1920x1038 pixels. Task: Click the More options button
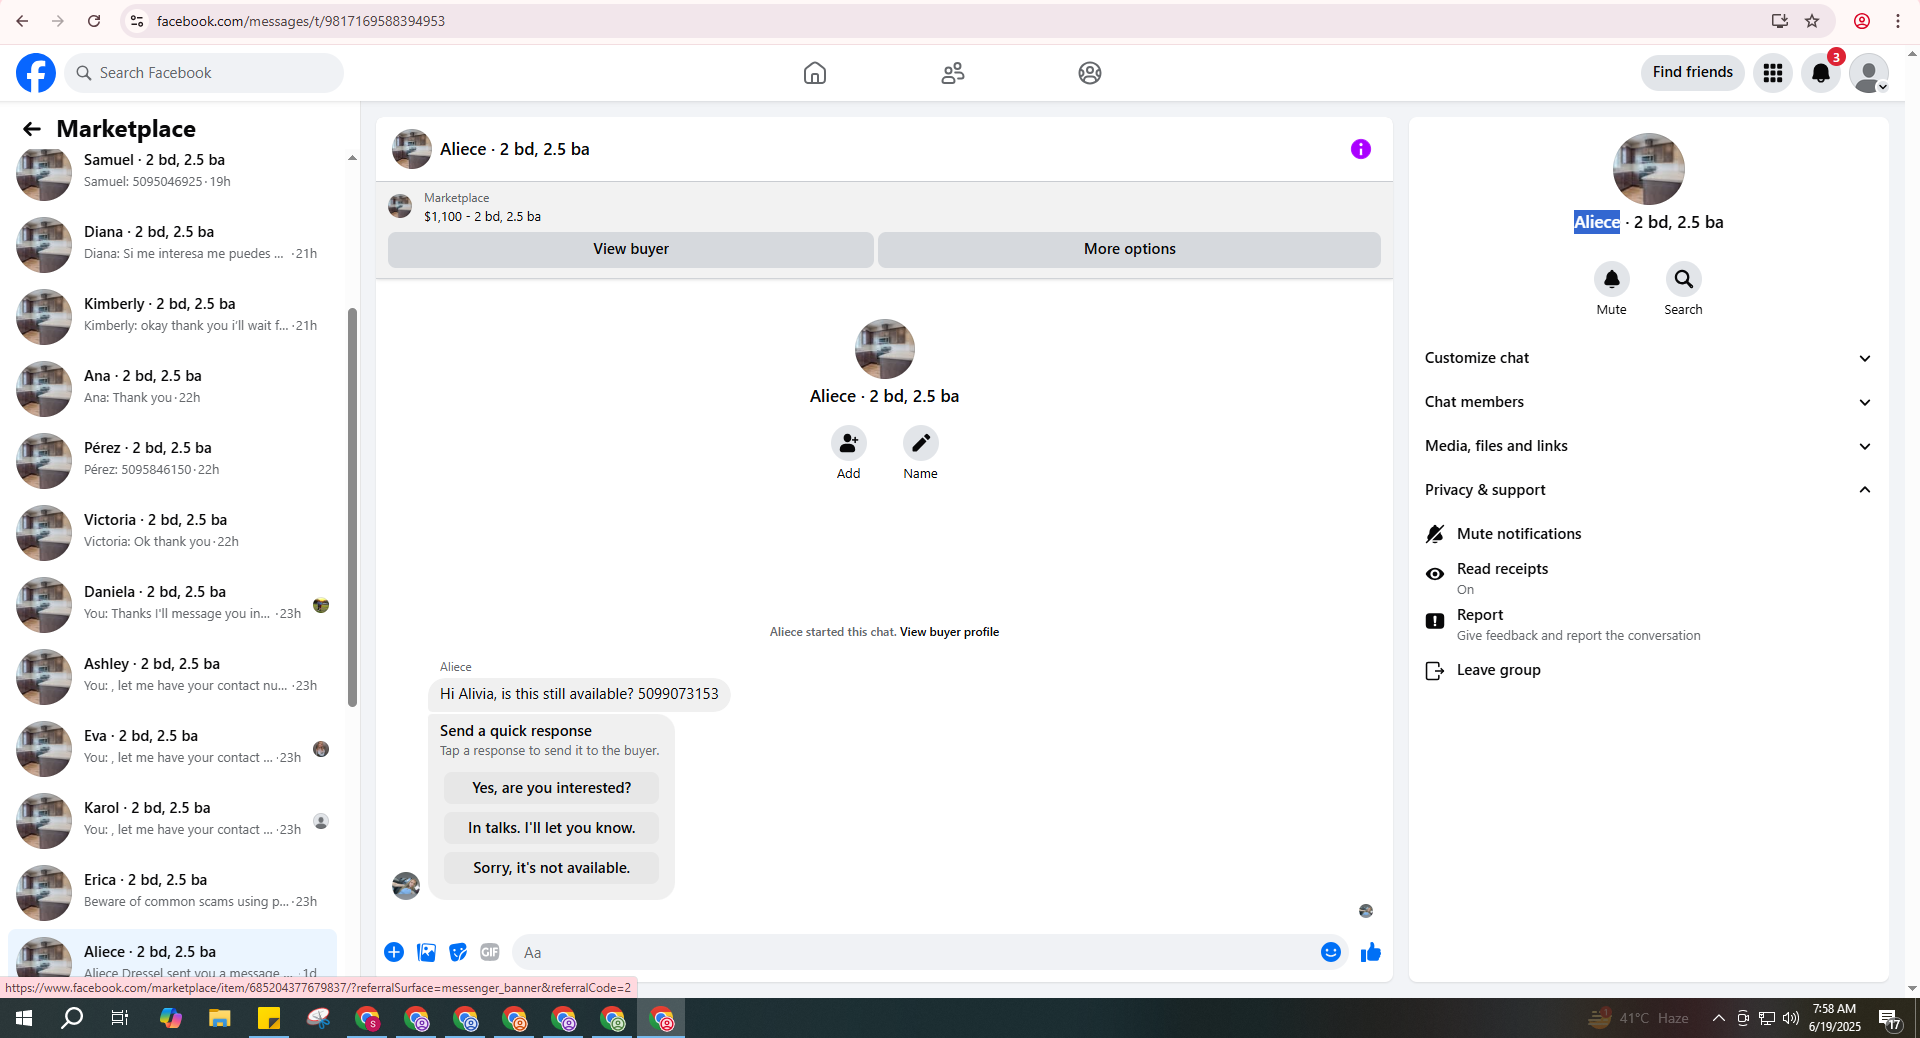pos(1129,249)
